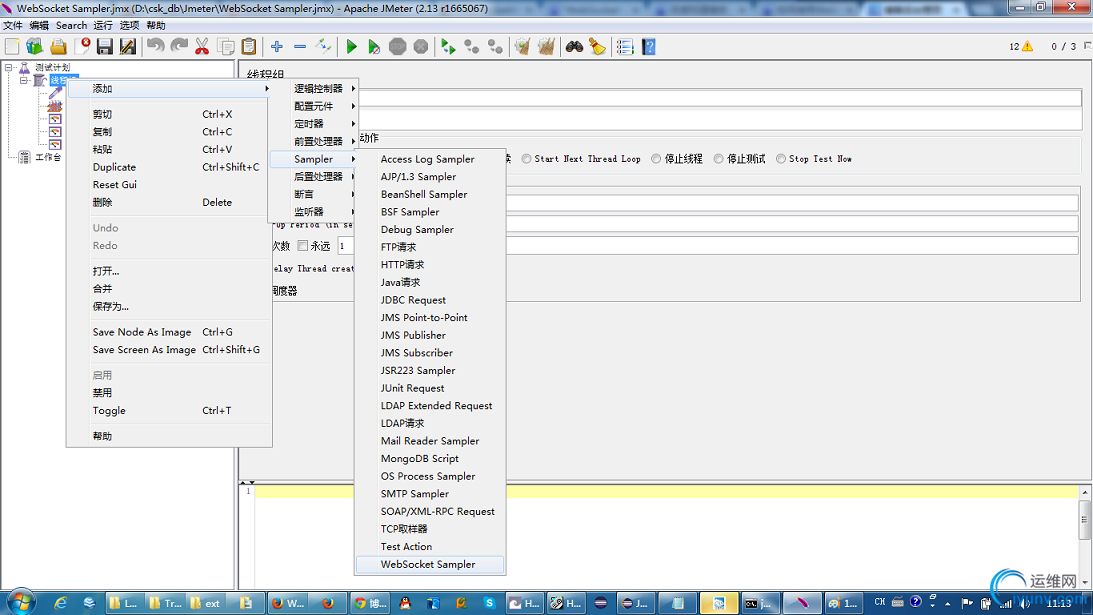Screen dimensions: 1093x615
Task: Click the Close test plan icon
Action: (82, 47)
